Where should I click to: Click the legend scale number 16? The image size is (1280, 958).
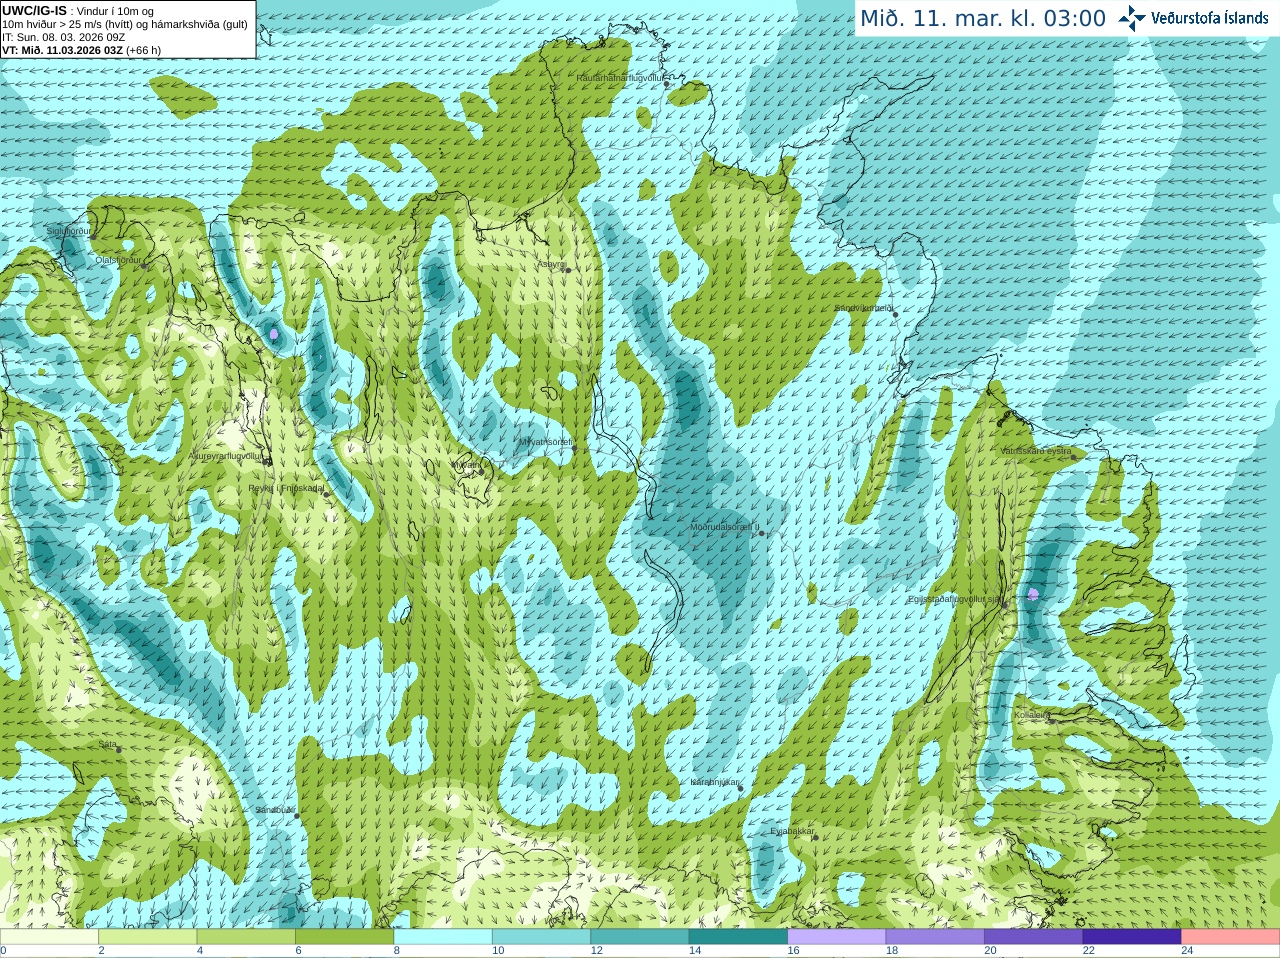pos(793,951)
